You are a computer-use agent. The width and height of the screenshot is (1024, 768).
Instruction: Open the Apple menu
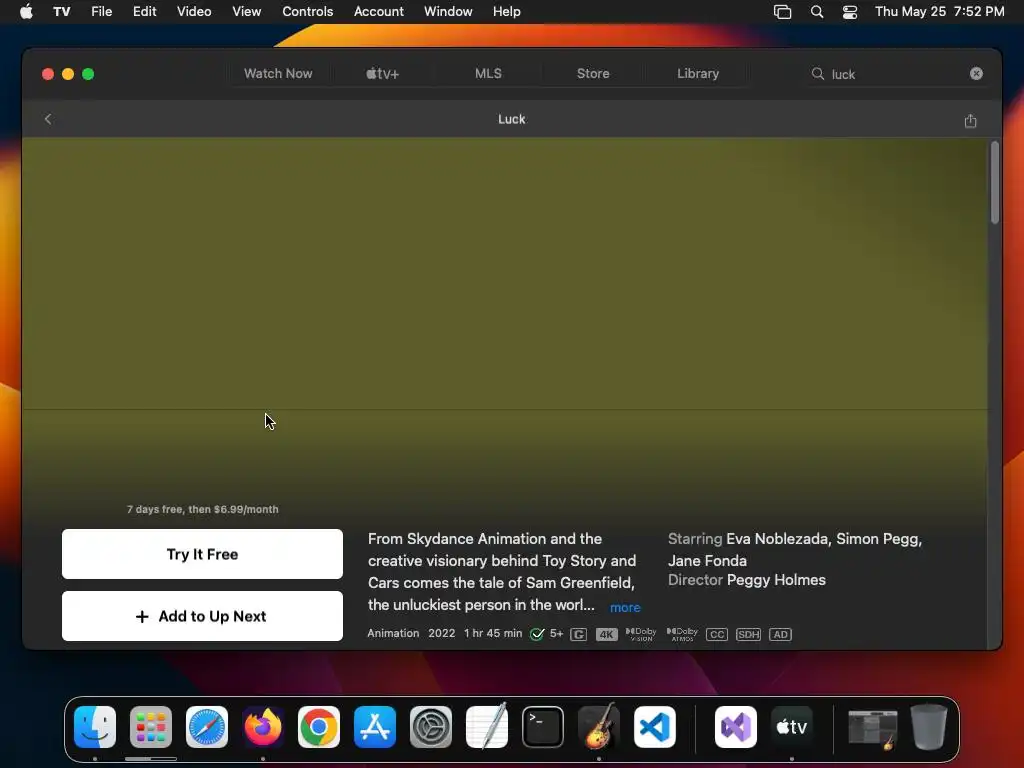(26, 11)
